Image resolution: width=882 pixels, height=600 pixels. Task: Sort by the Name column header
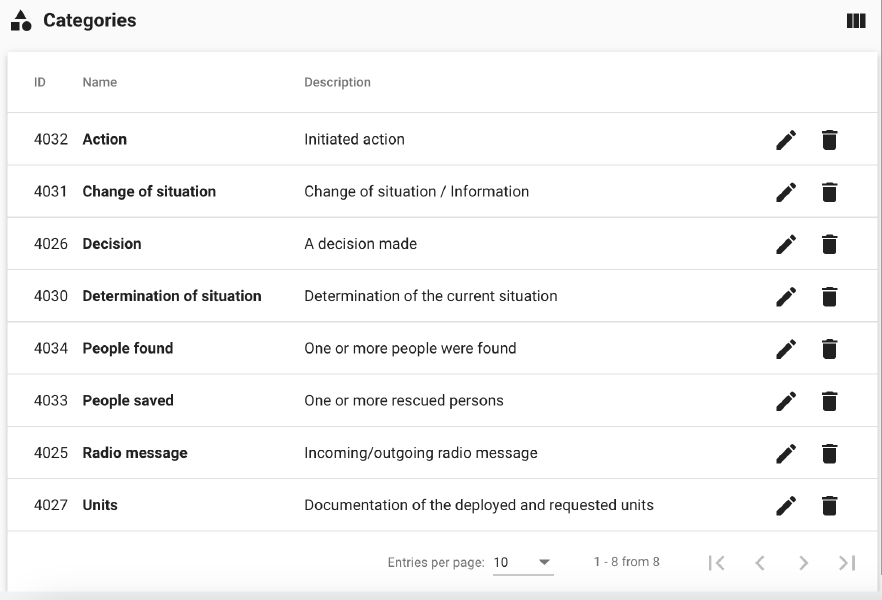click(x=100, y=82)
